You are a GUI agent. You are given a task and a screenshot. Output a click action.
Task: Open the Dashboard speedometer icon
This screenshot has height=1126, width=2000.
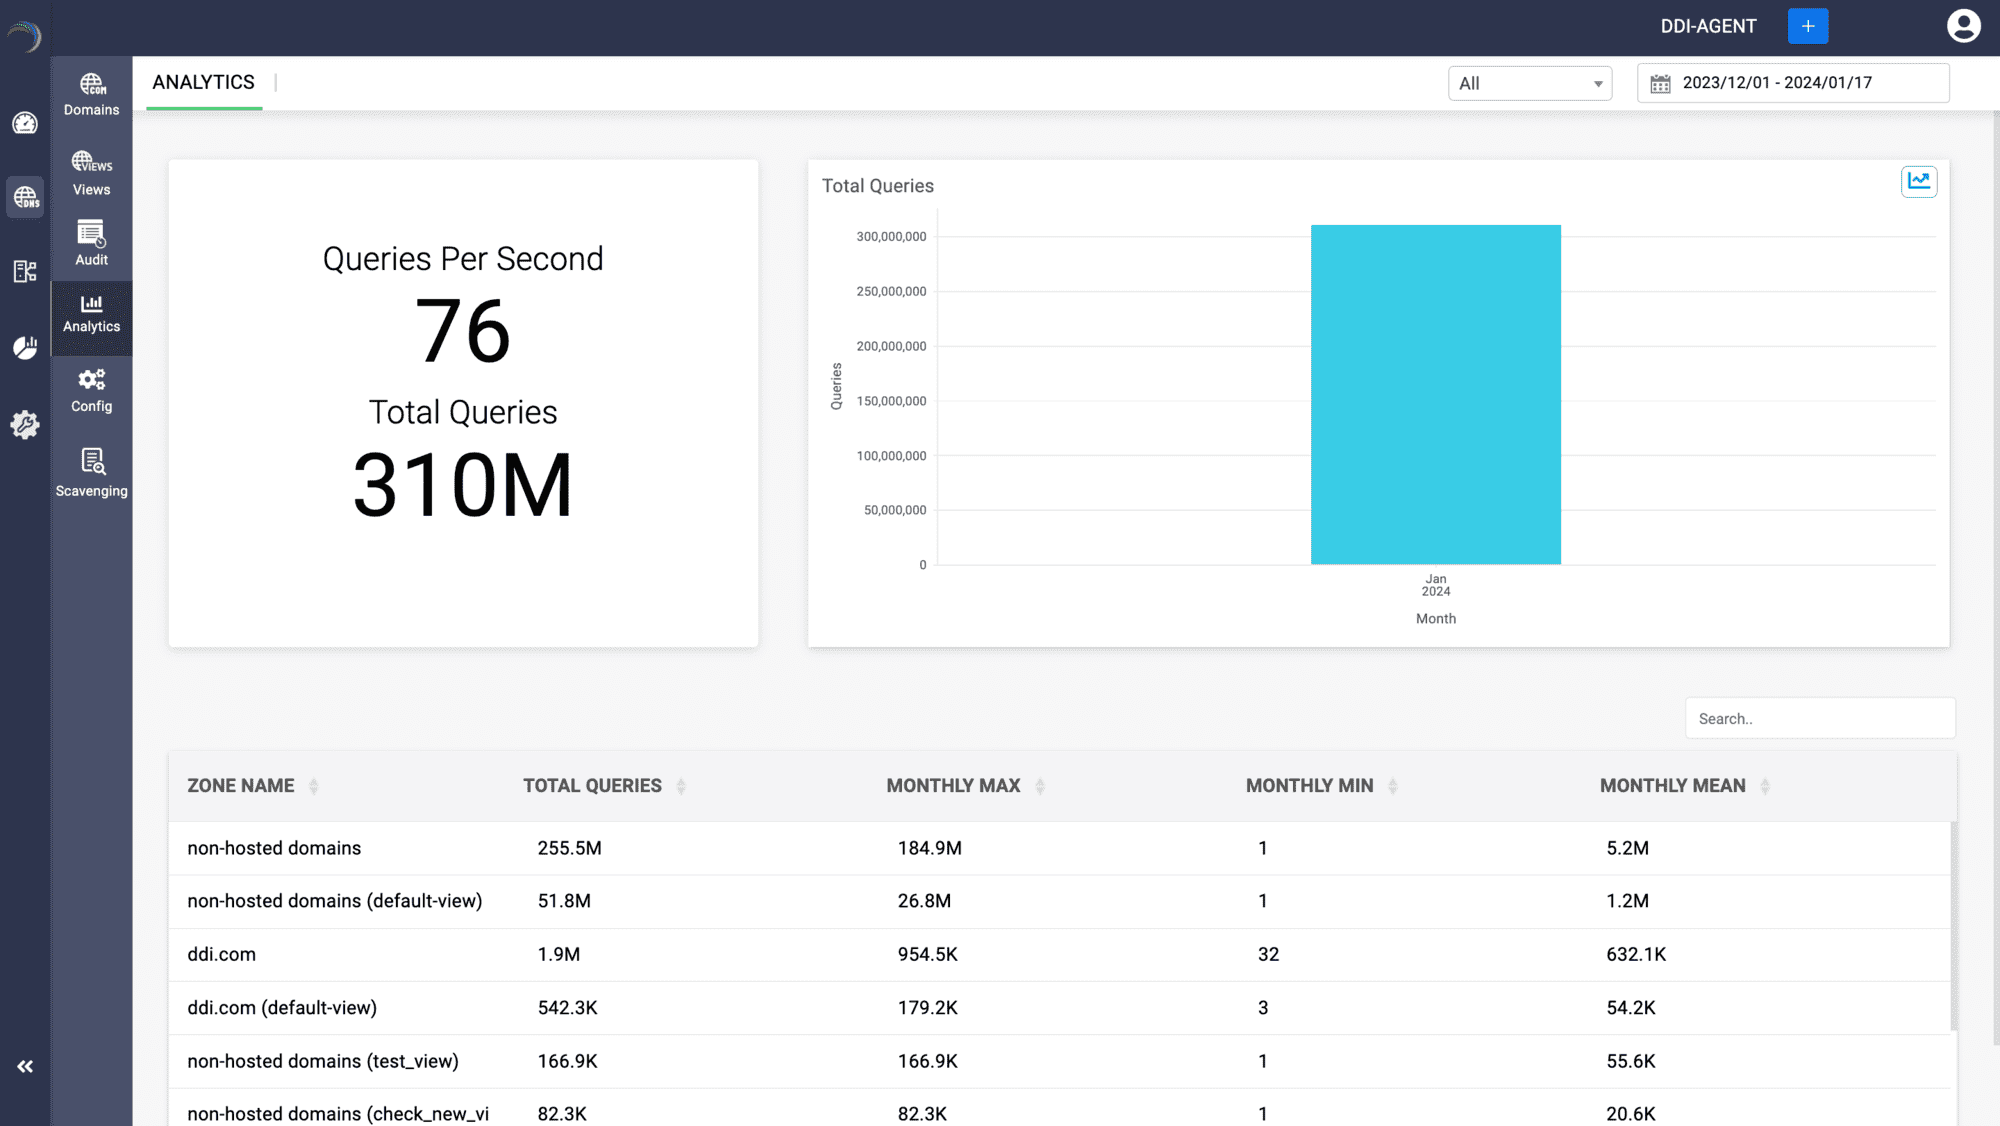25,123
